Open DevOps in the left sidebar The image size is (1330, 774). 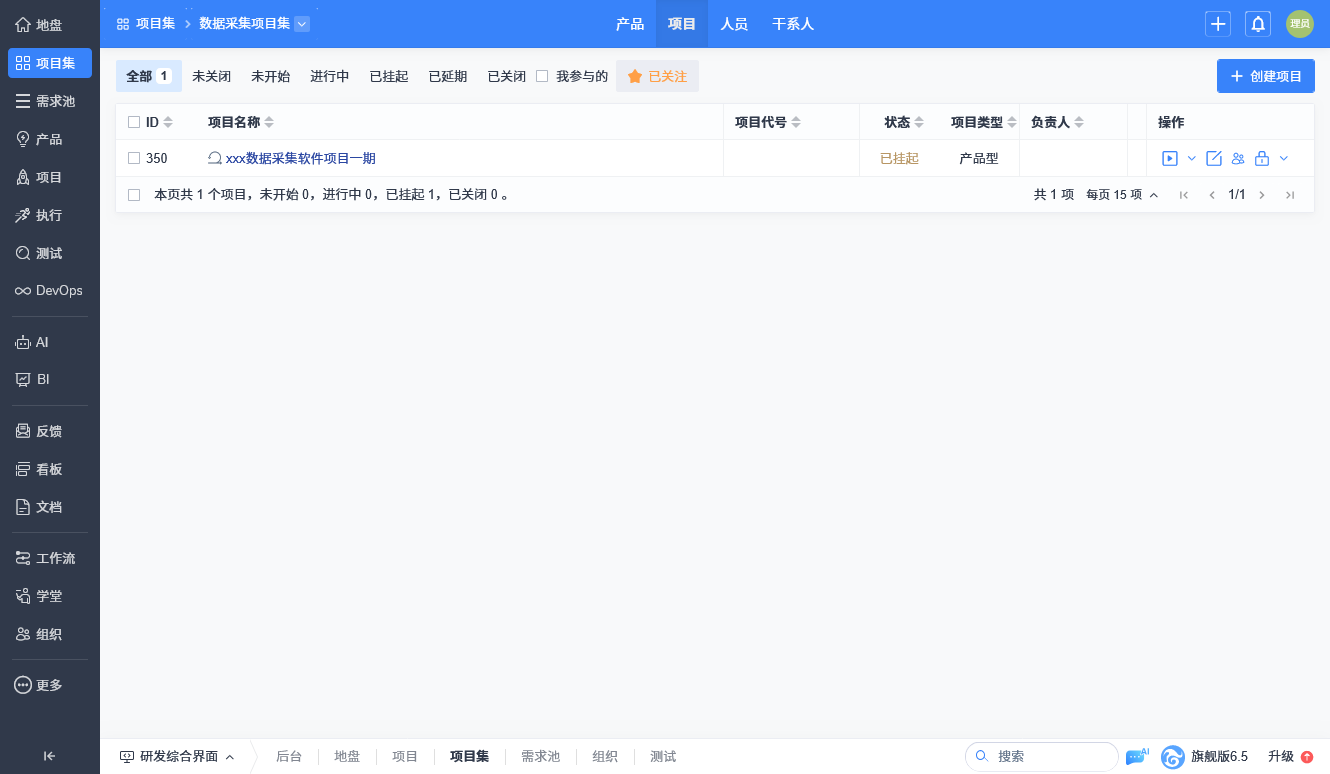tap(50, 291)
